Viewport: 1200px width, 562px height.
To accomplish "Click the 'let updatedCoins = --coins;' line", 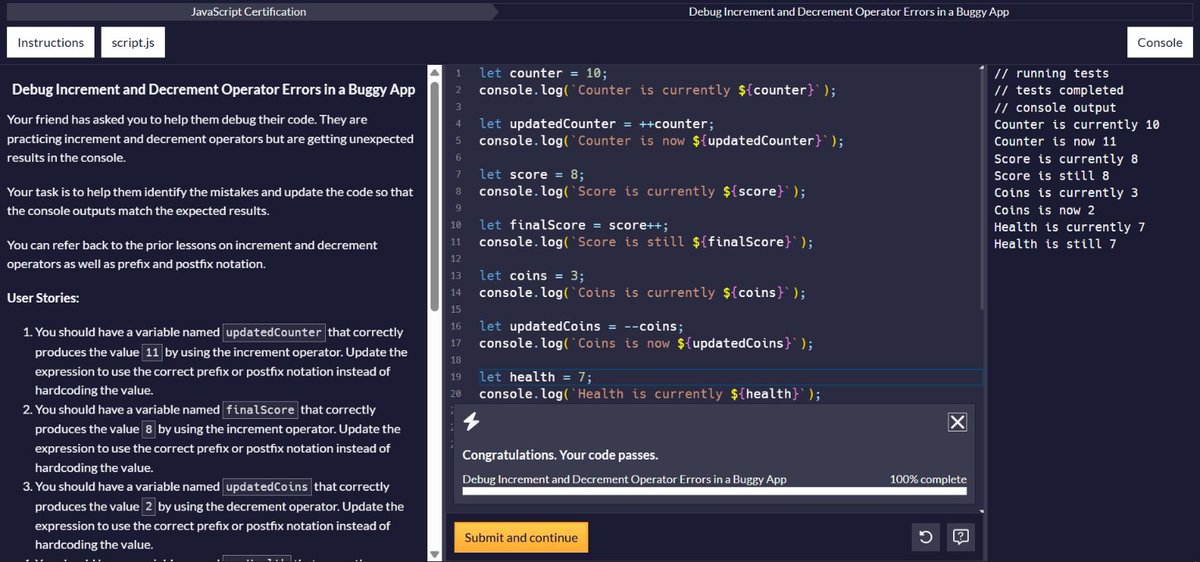I will (x=580, y=326).
